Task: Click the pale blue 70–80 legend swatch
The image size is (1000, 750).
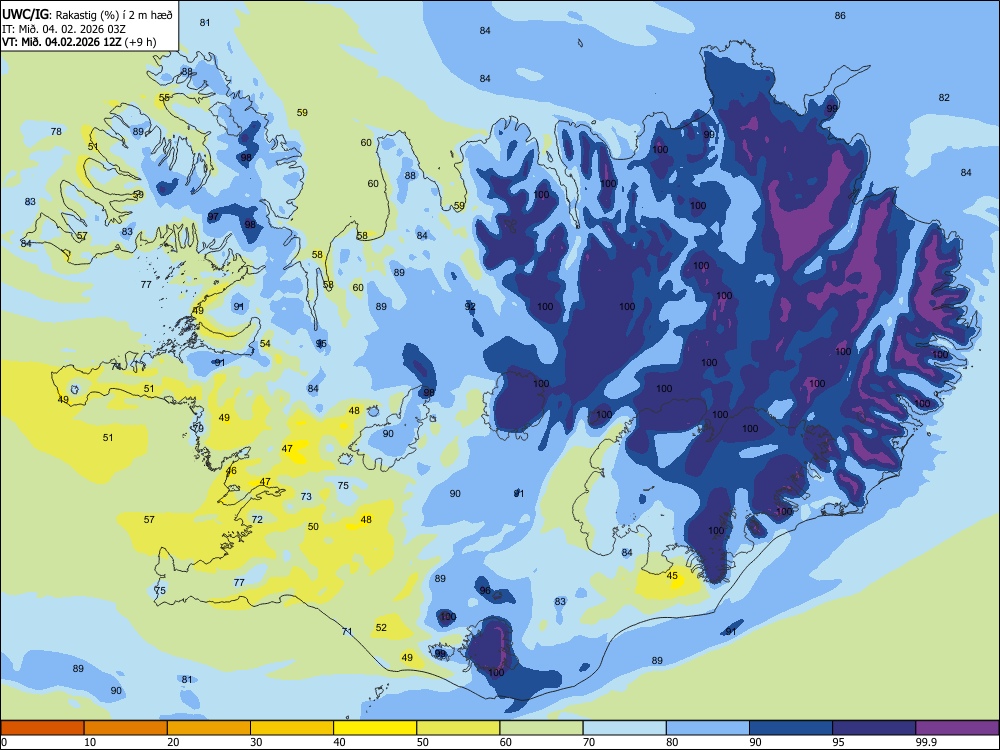Action: (624, 728)
